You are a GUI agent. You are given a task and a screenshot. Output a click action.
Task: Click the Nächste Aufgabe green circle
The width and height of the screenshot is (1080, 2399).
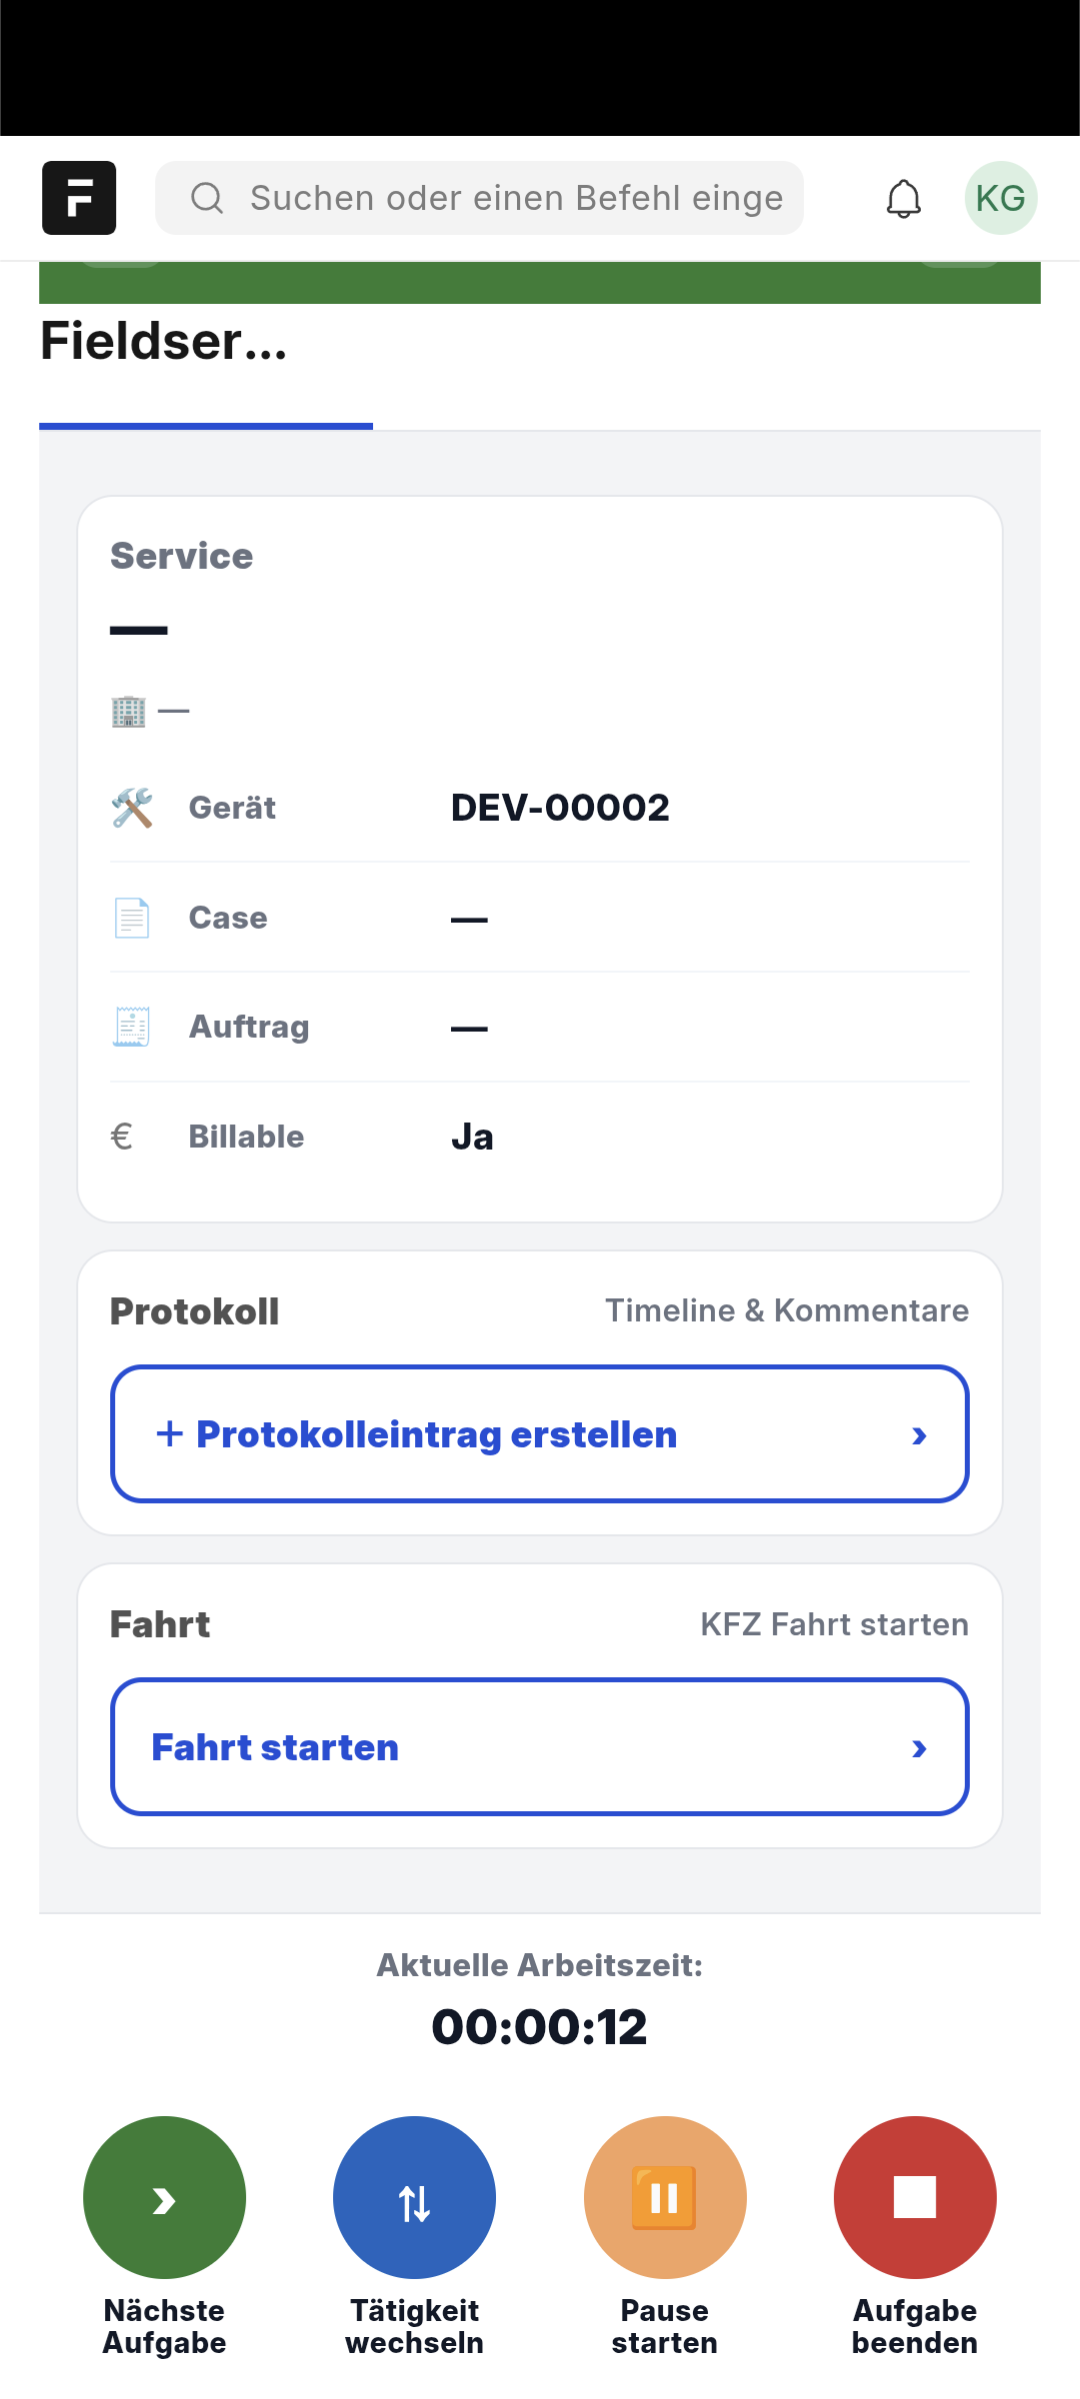pos(164,2197)
